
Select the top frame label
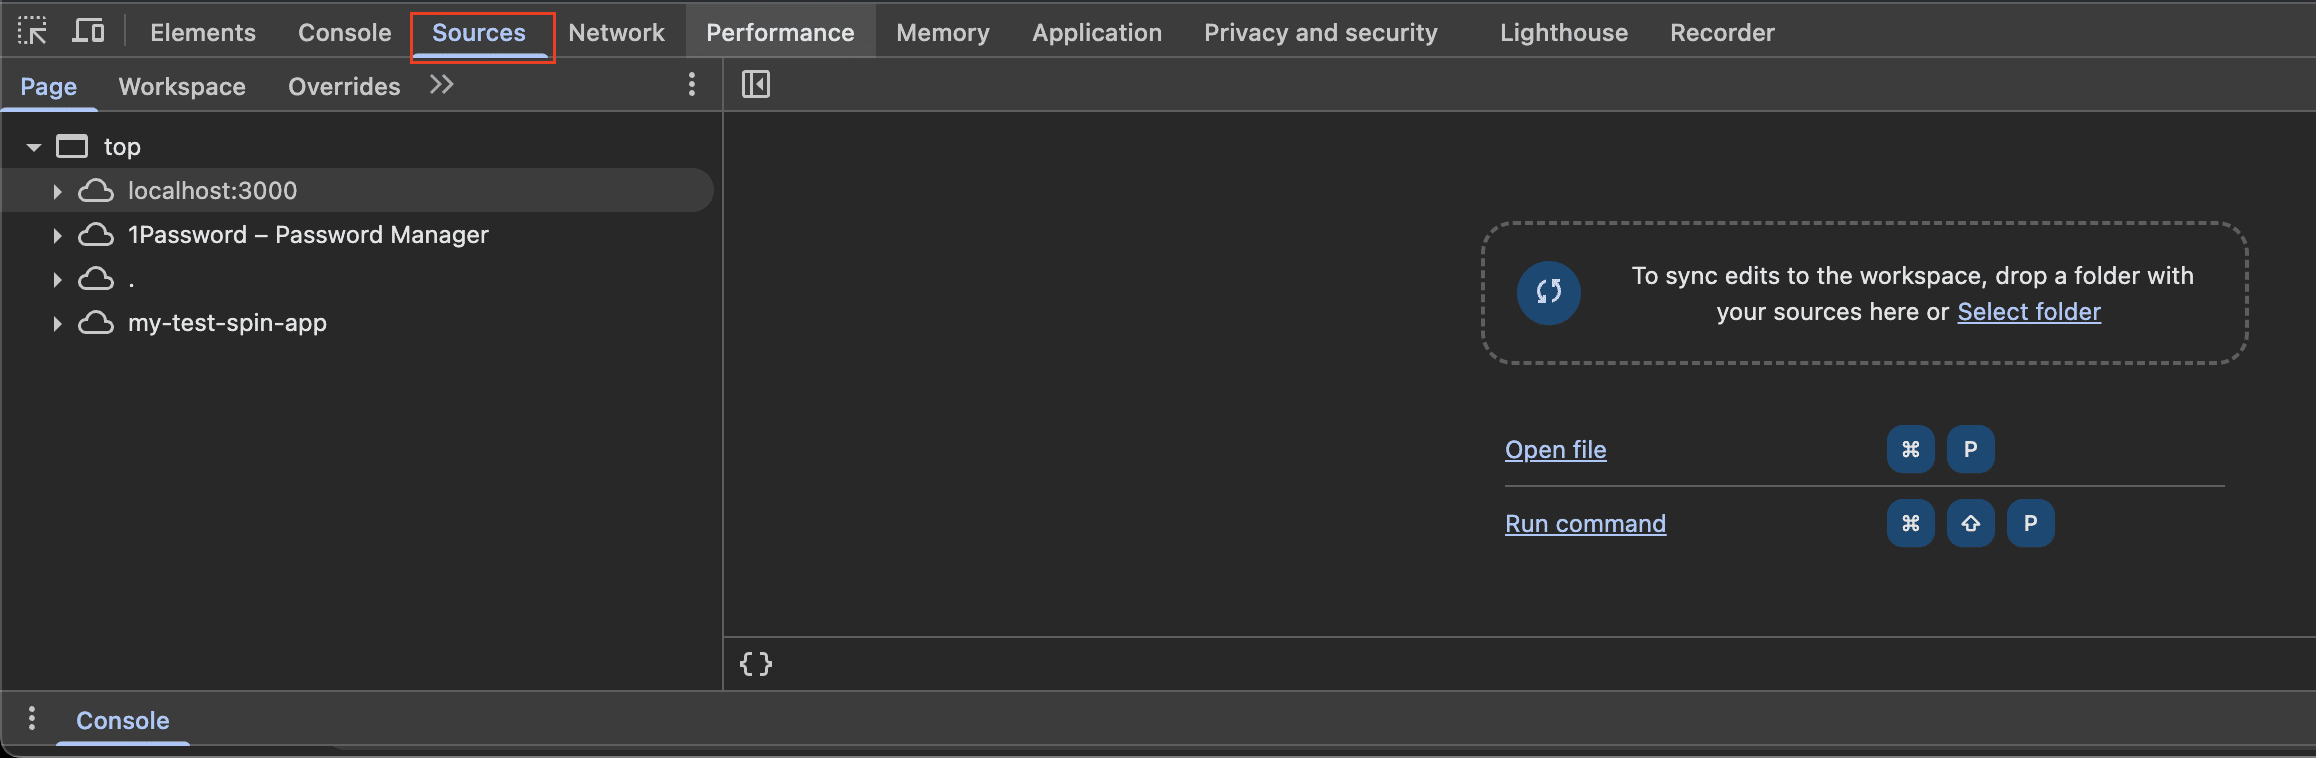pos(122,147)
